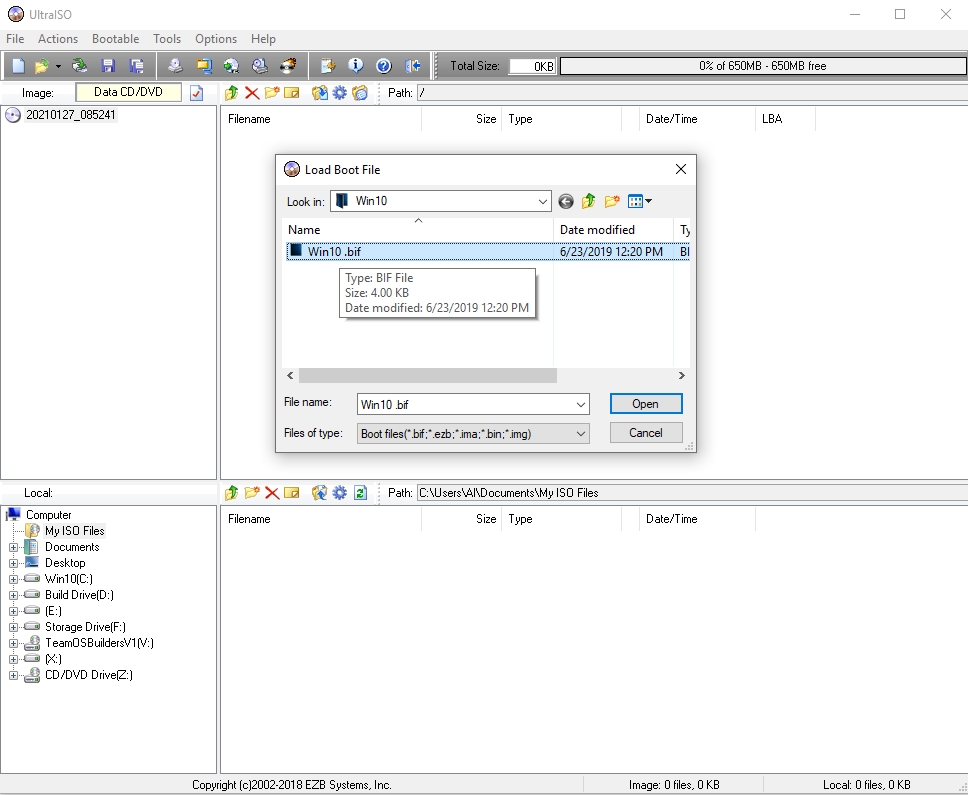Click the Up folder icon in the Local pane toolbar
Viewport: 968px width, 795px height.
pyautogui.click(x=232, y=493)
